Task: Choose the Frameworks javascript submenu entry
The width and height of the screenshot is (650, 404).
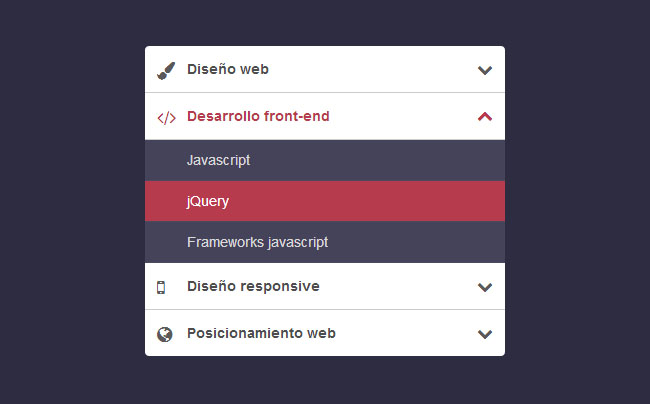Action: coord(257,242)
